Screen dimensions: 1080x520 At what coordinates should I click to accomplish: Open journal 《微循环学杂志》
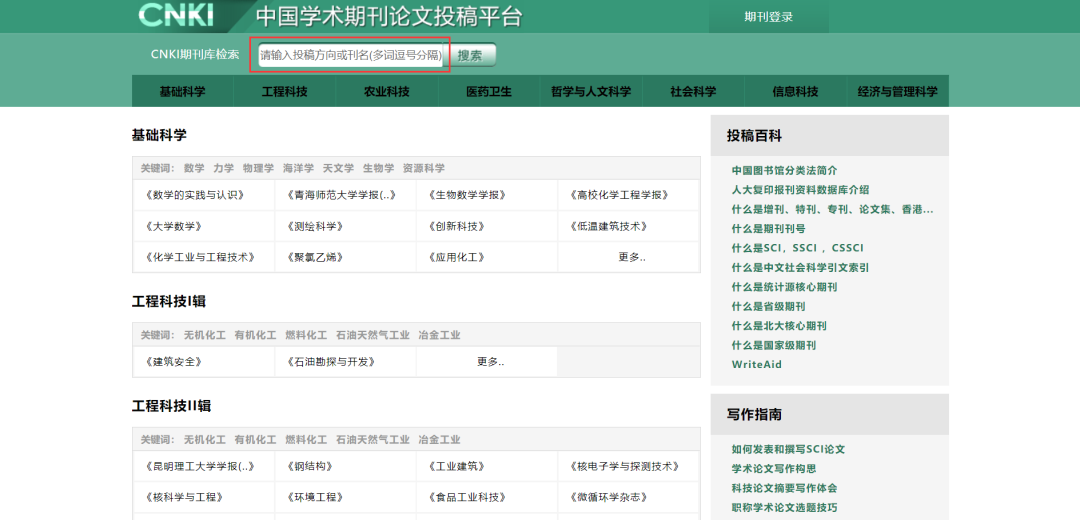click(x=609, y=497)
